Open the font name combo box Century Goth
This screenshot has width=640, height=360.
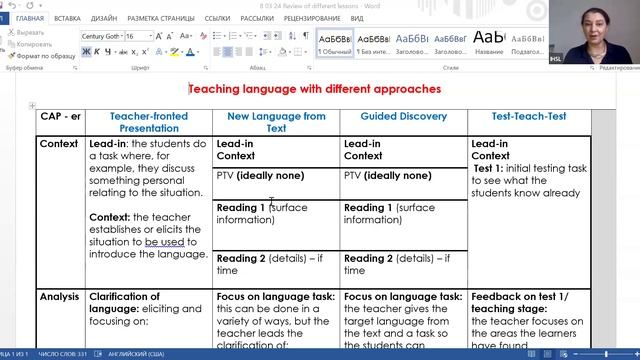point(102,36)
